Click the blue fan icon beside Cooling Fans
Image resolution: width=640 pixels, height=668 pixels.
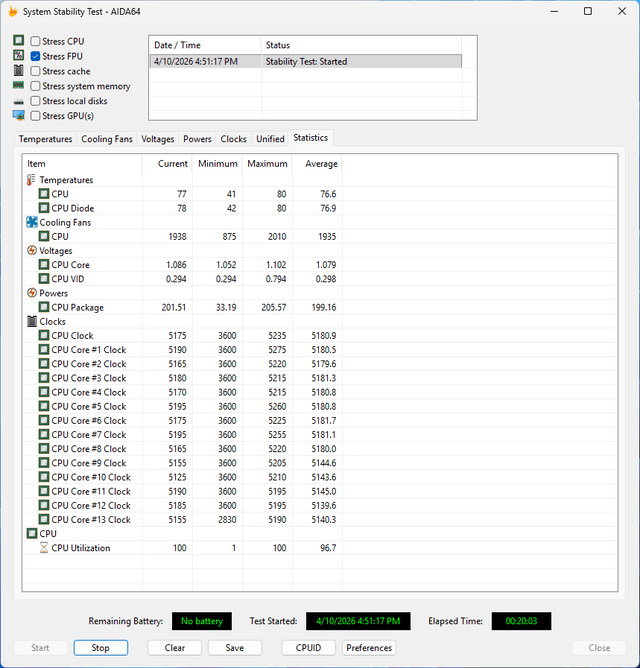32,222
